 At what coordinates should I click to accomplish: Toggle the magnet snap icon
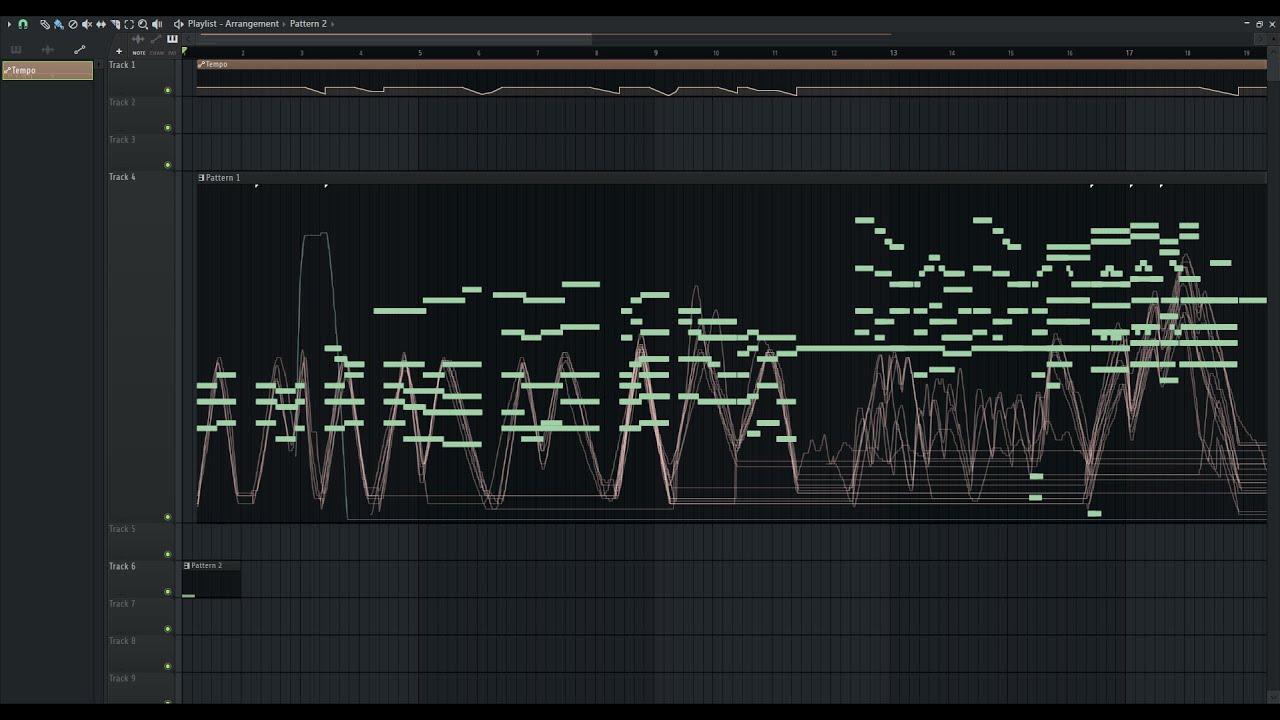[23, 24]
